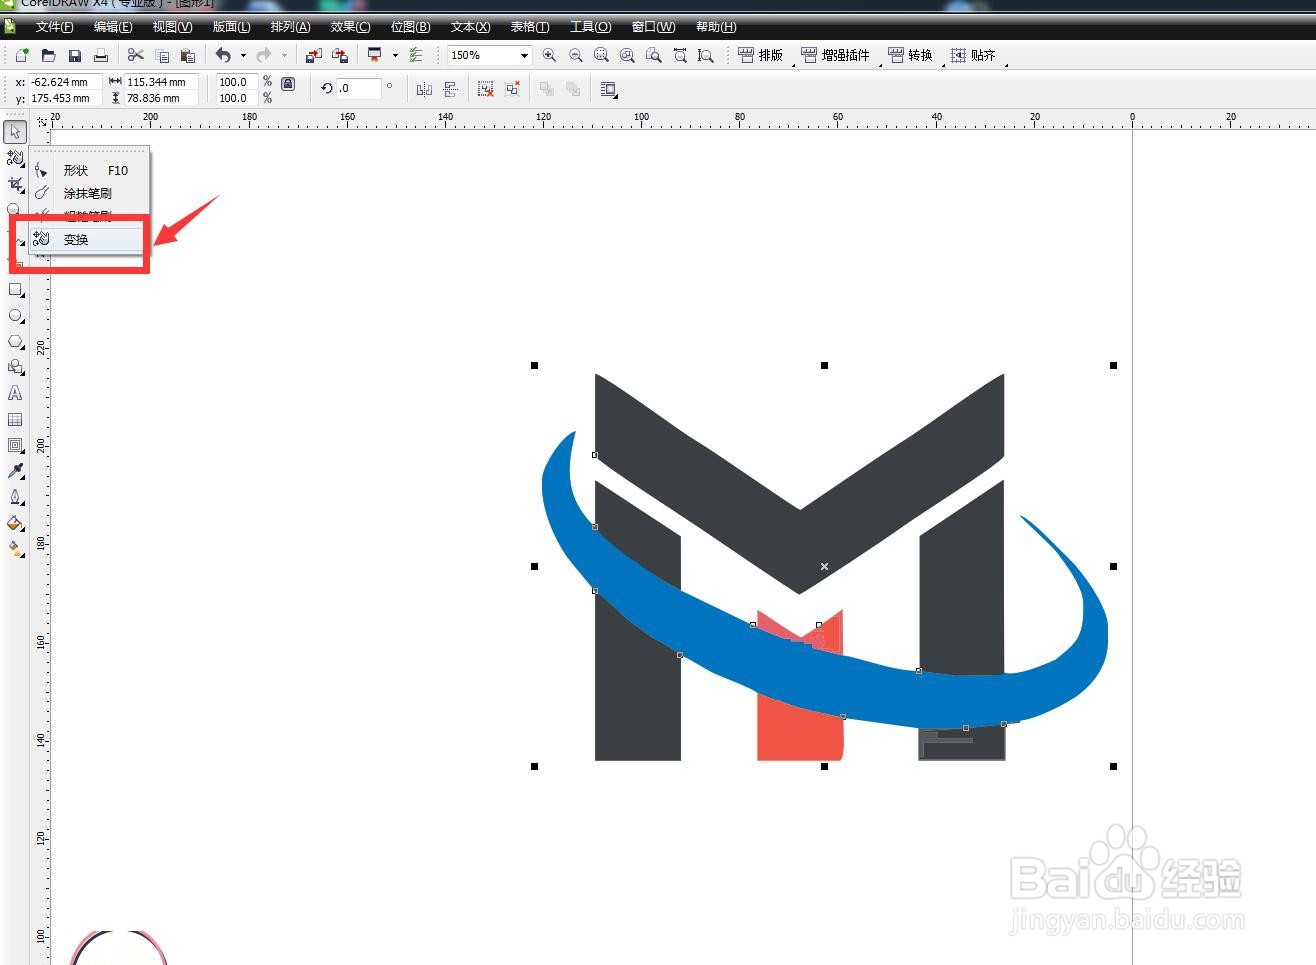The height and width of the screenshot is (965, 1316).
Task: Open the 视图(V) menu
Action: coord(172,27)
